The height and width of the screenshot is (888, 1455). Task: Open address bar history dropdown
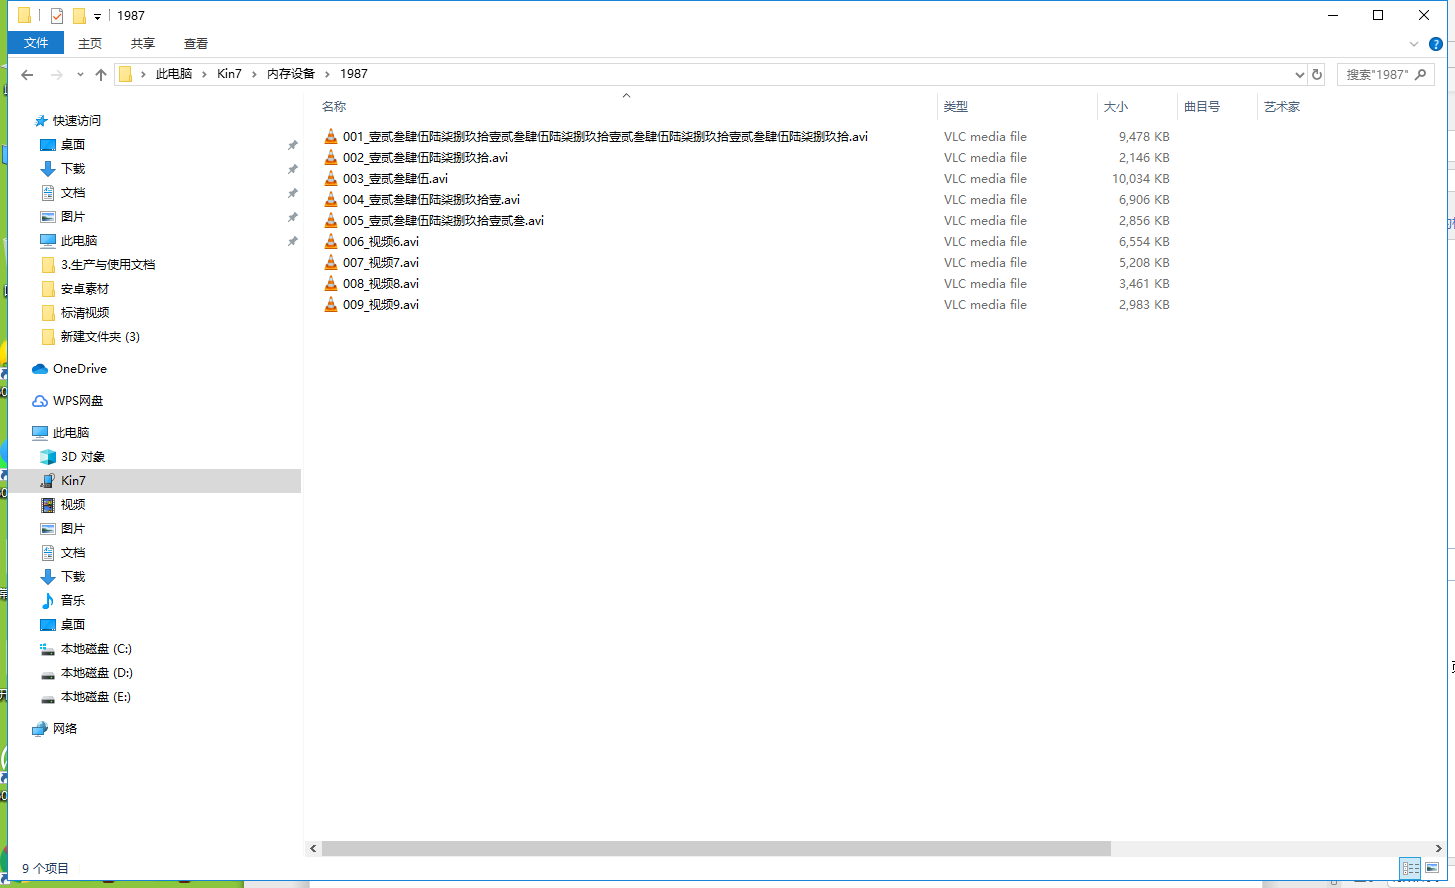(x=1299, y=74)
